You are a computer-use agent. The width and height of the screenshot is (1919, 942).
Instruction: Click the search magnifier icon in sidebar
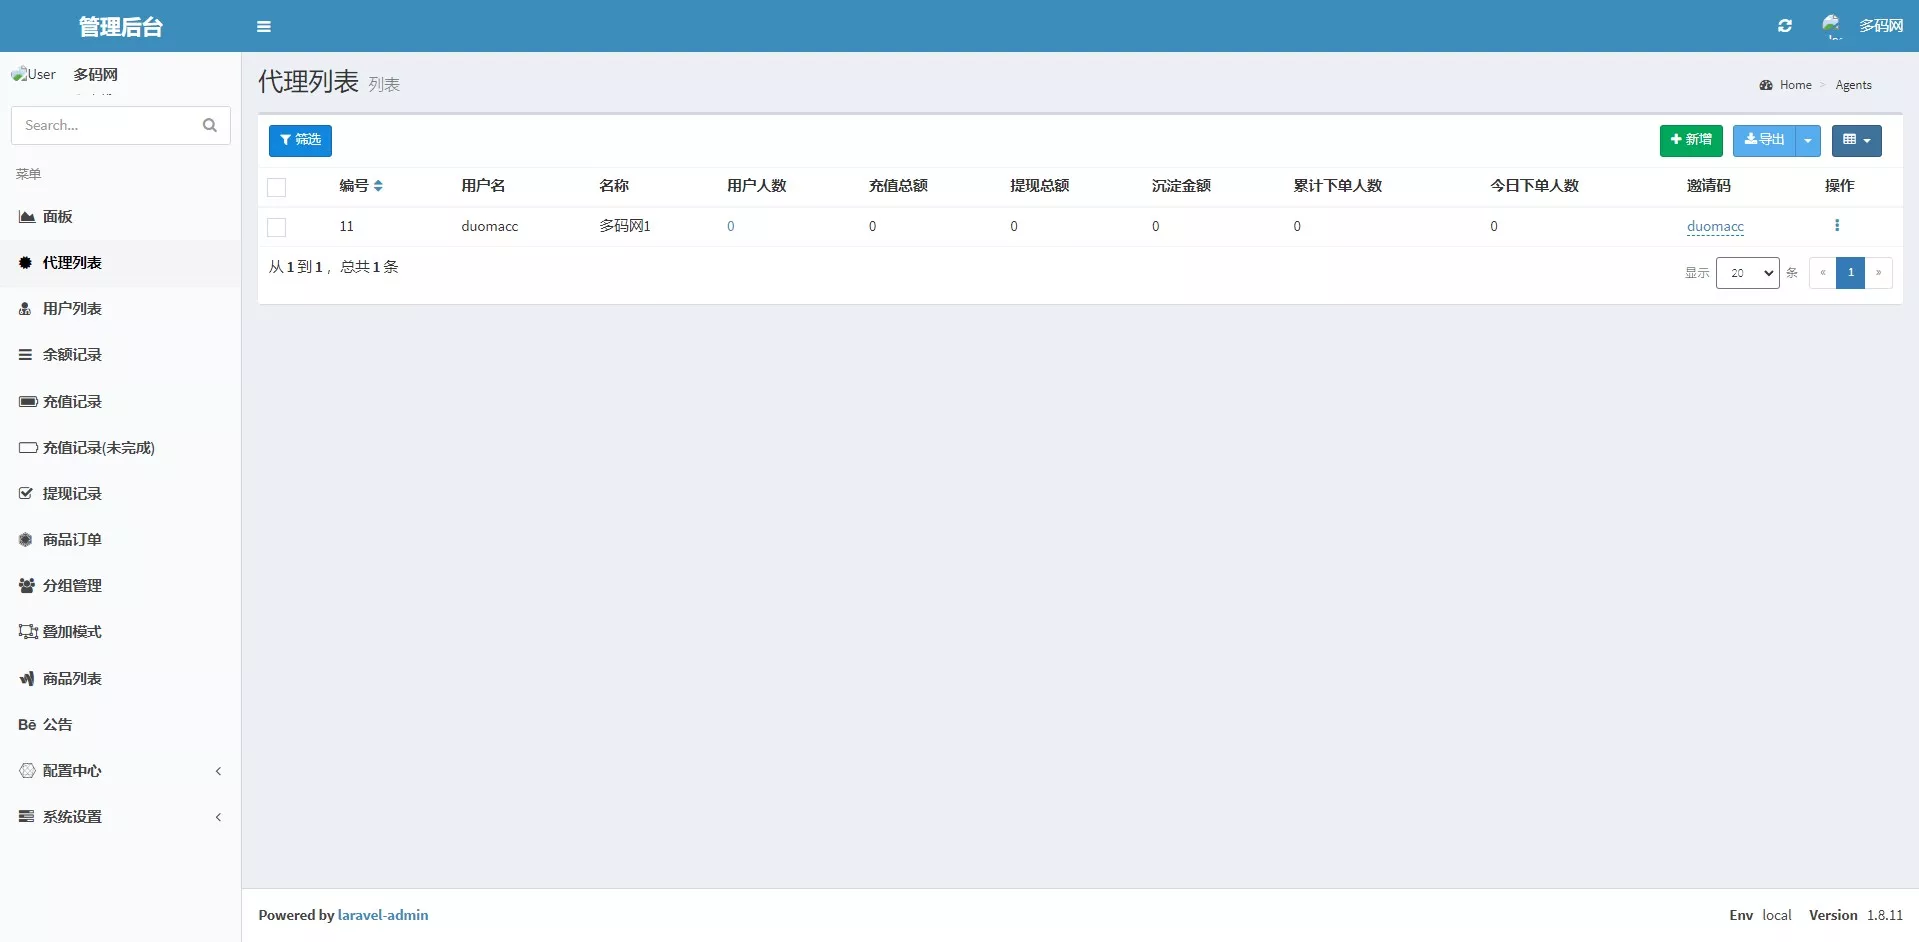point(210,125)
